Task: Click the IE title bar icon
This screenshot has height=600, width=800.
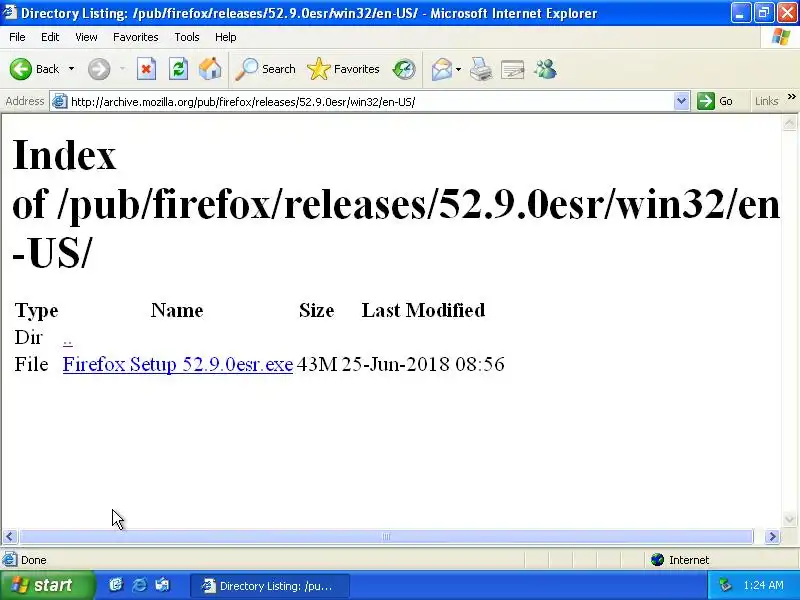Action: coord(9,12)
